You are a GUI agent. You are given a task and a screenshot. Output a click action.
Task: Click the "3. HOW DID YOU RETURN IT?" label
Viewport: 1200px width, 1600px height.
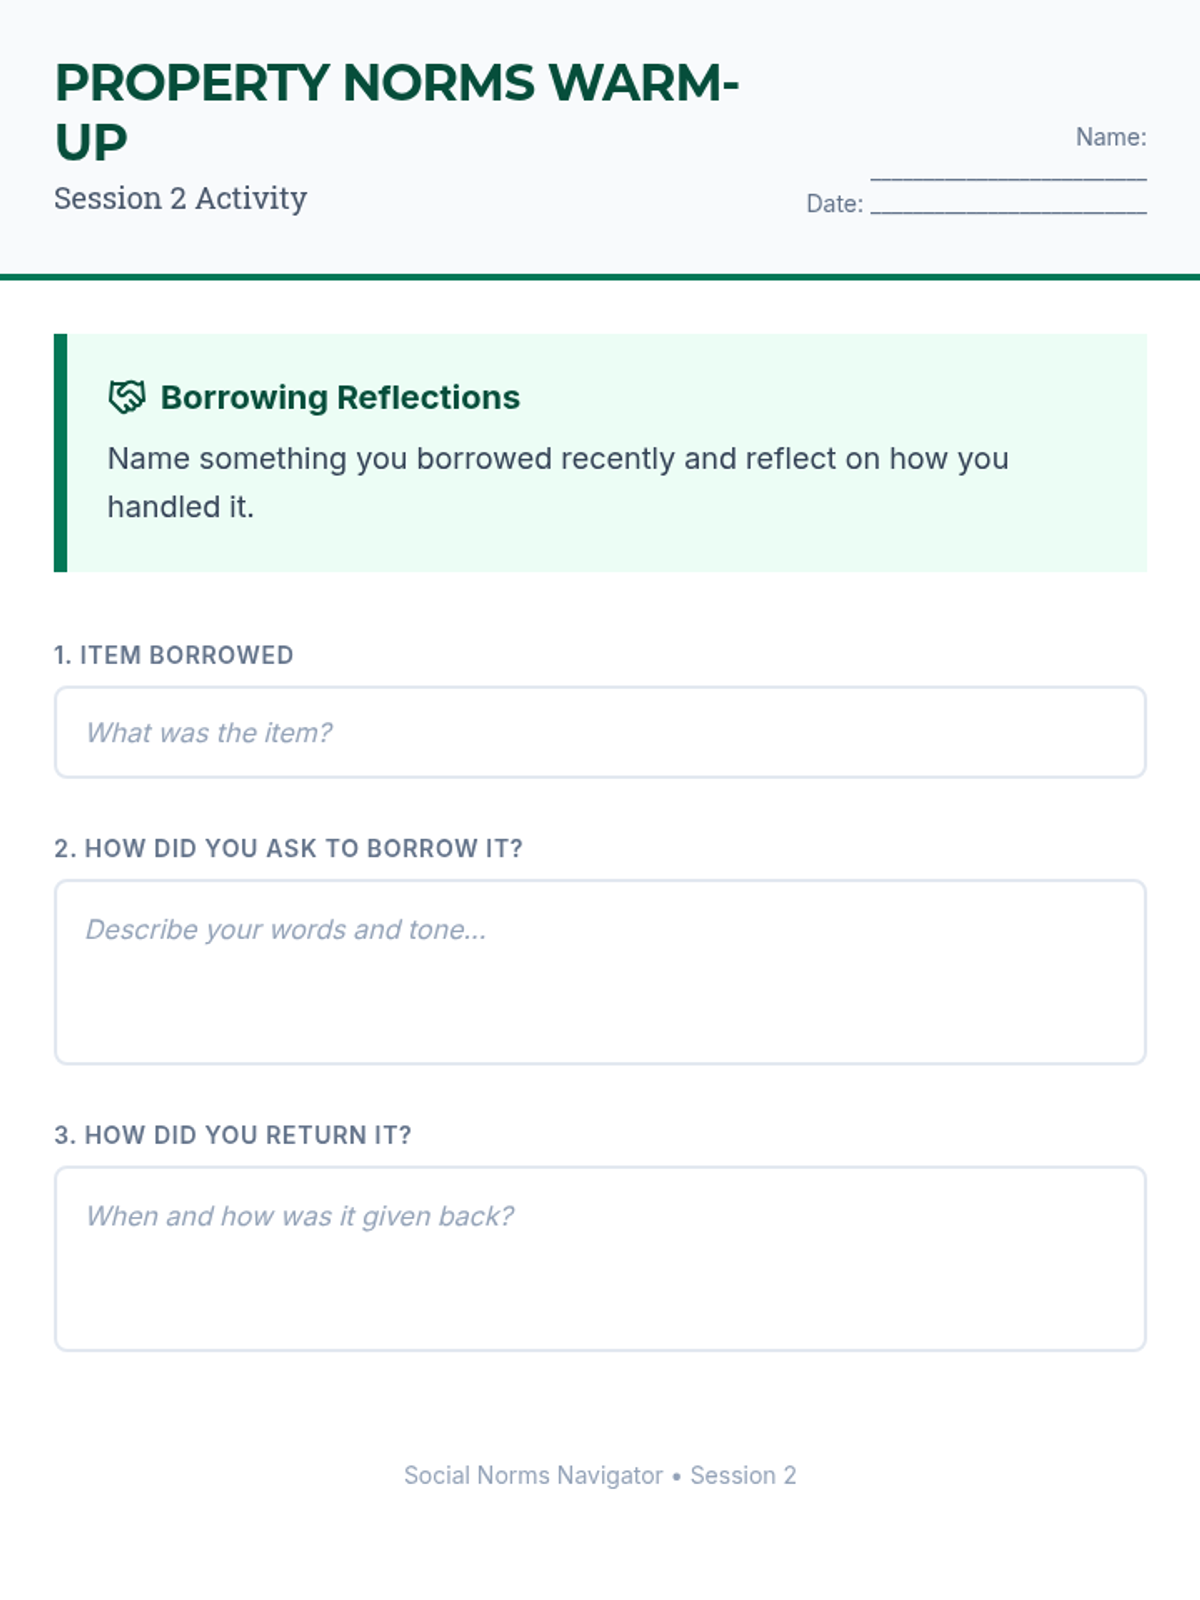tap(233, 1135)
